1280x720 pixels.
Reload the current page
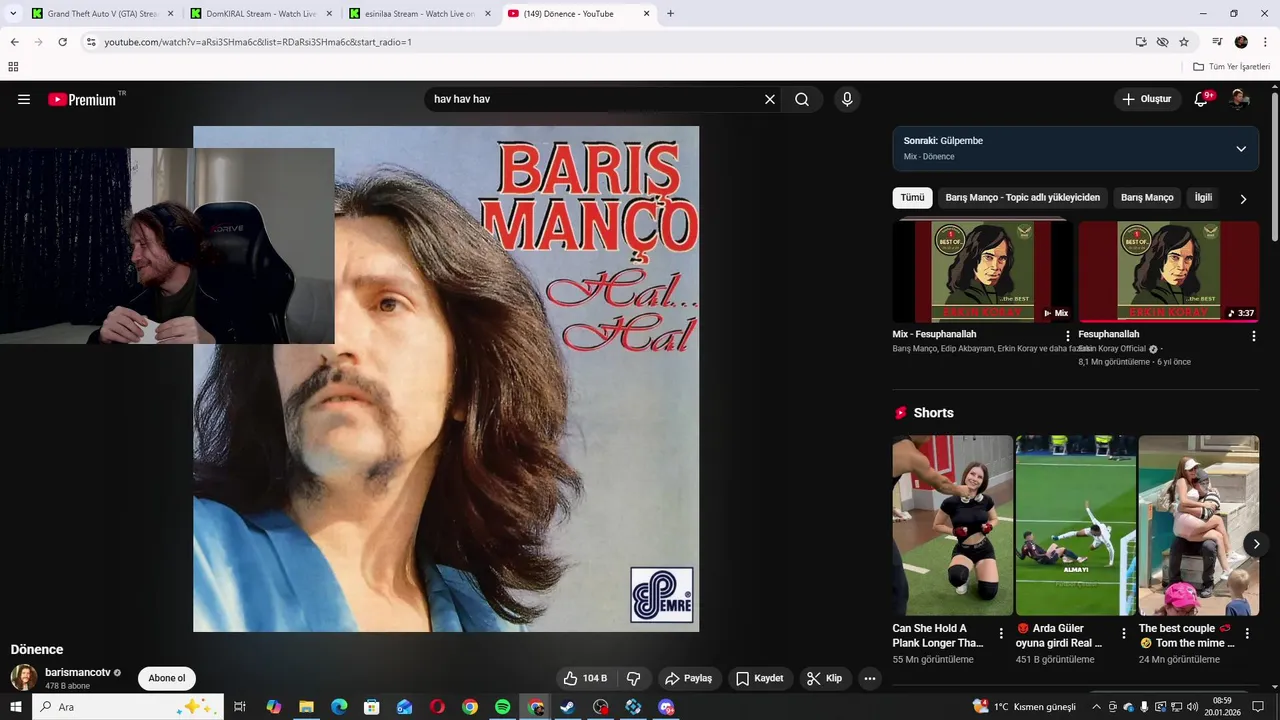point(62,42)
